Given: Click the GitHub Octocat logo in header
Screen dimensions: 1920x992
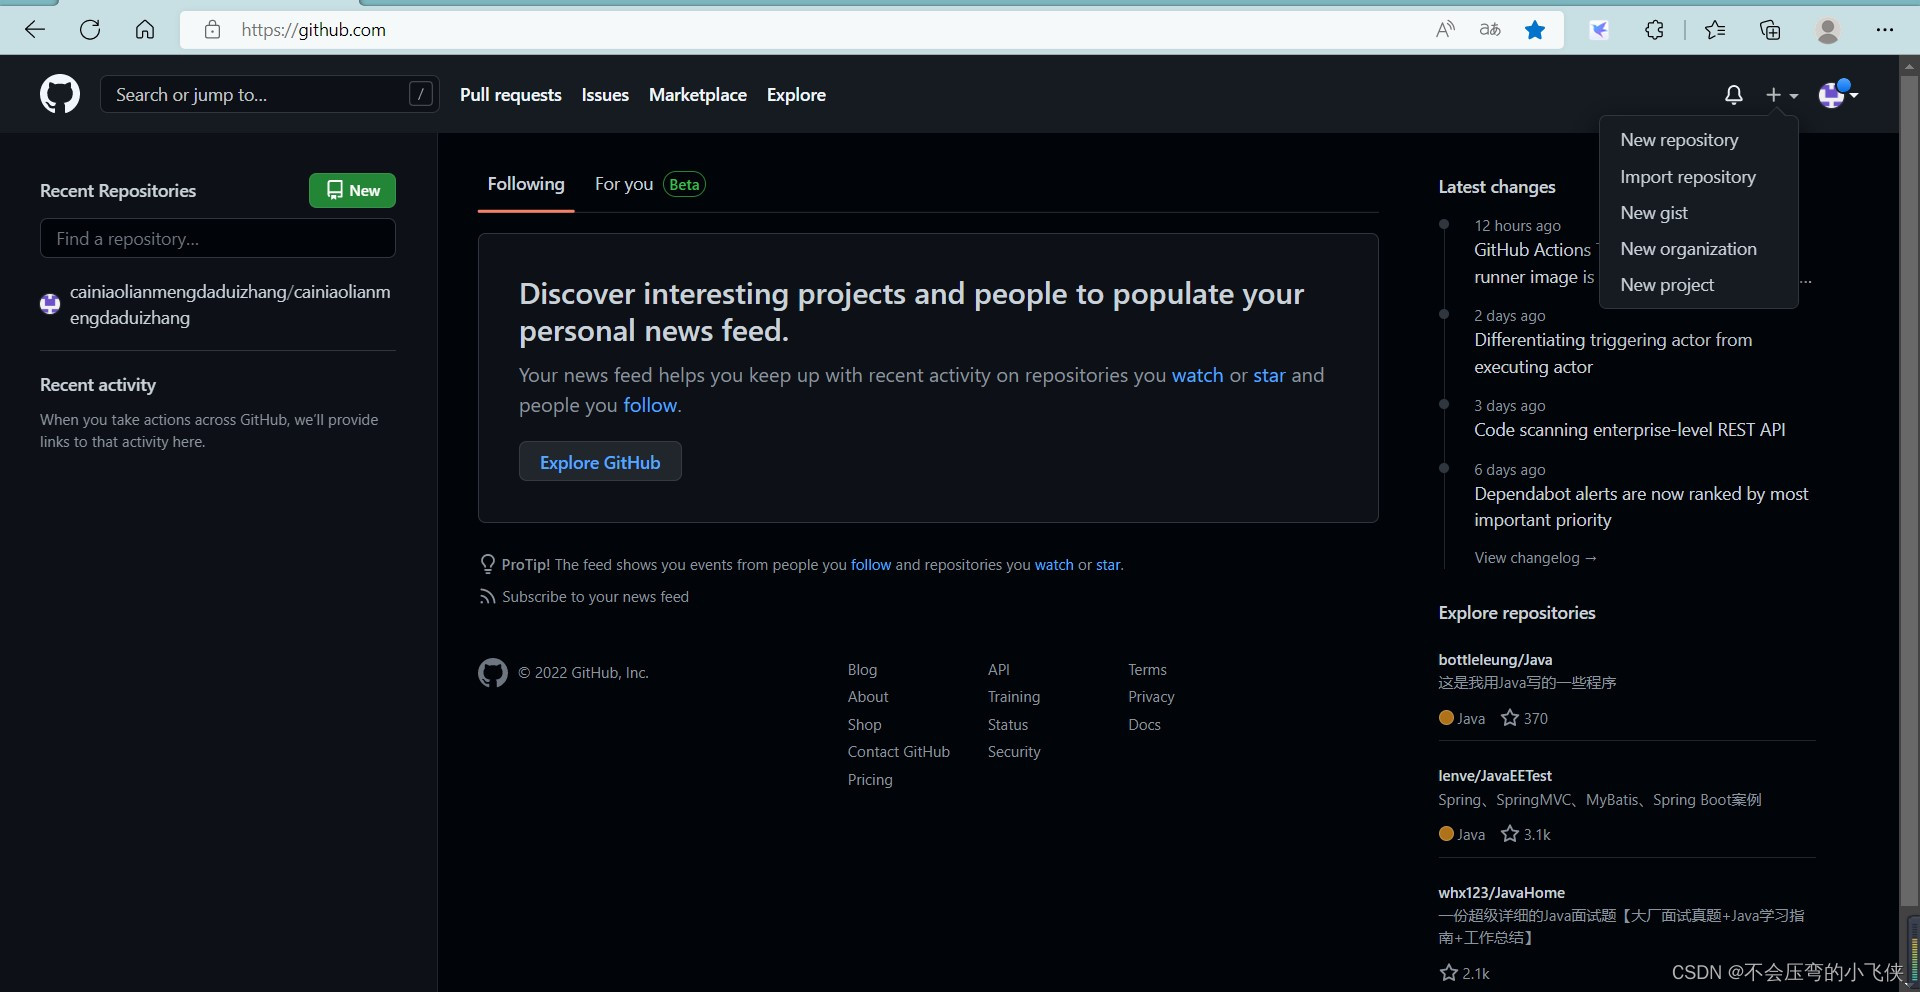Looking at the screenshot, I should [x=60, y=94].
